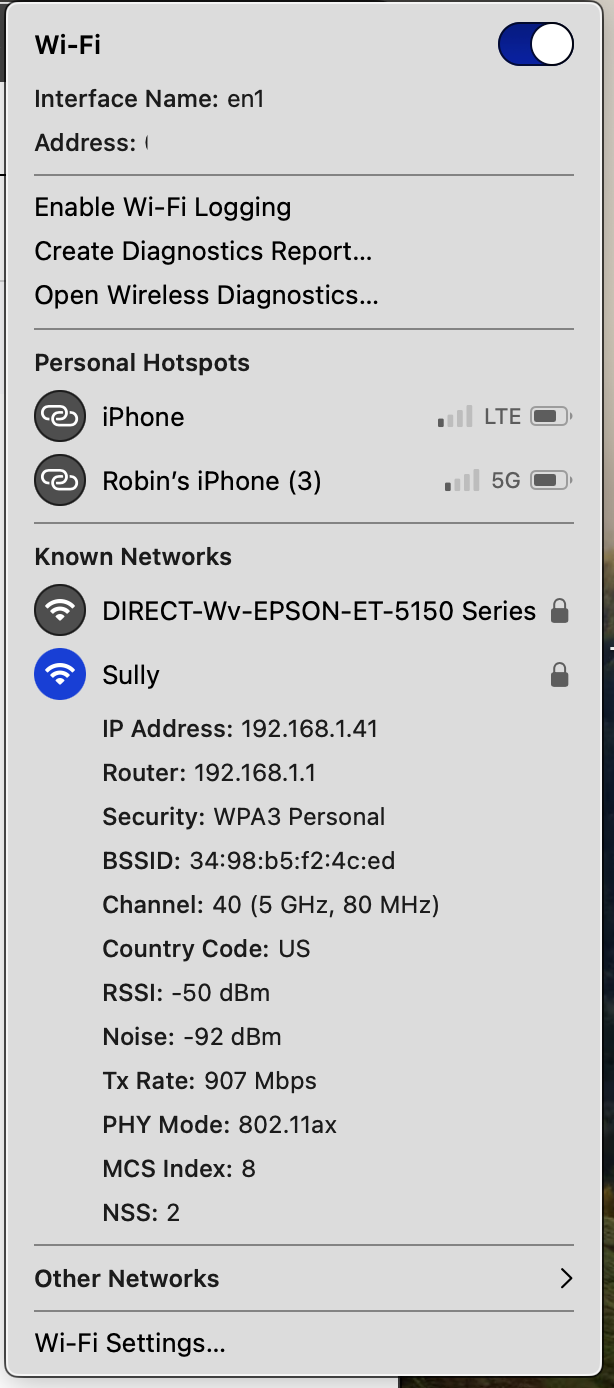Click Robin's iPhone (3) hotspot icon
Viewport: 614px width, 1388px height.
pos(60,481)
